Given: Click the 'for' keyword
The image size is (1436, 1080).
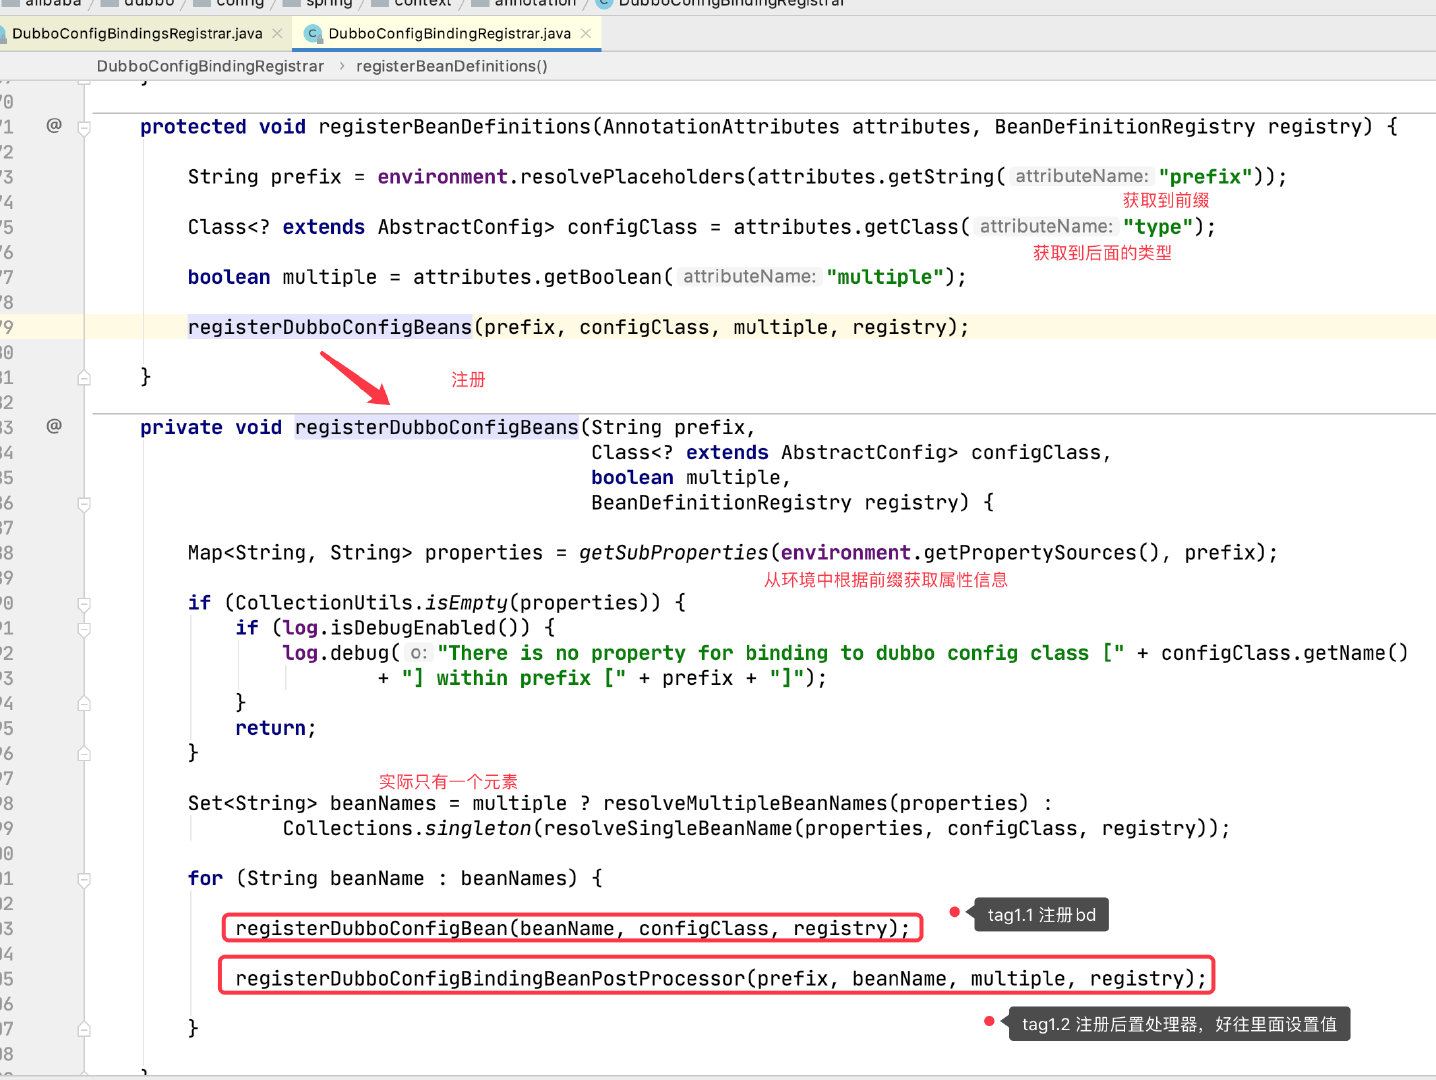Looking at the screenshot, I should 205,878.
